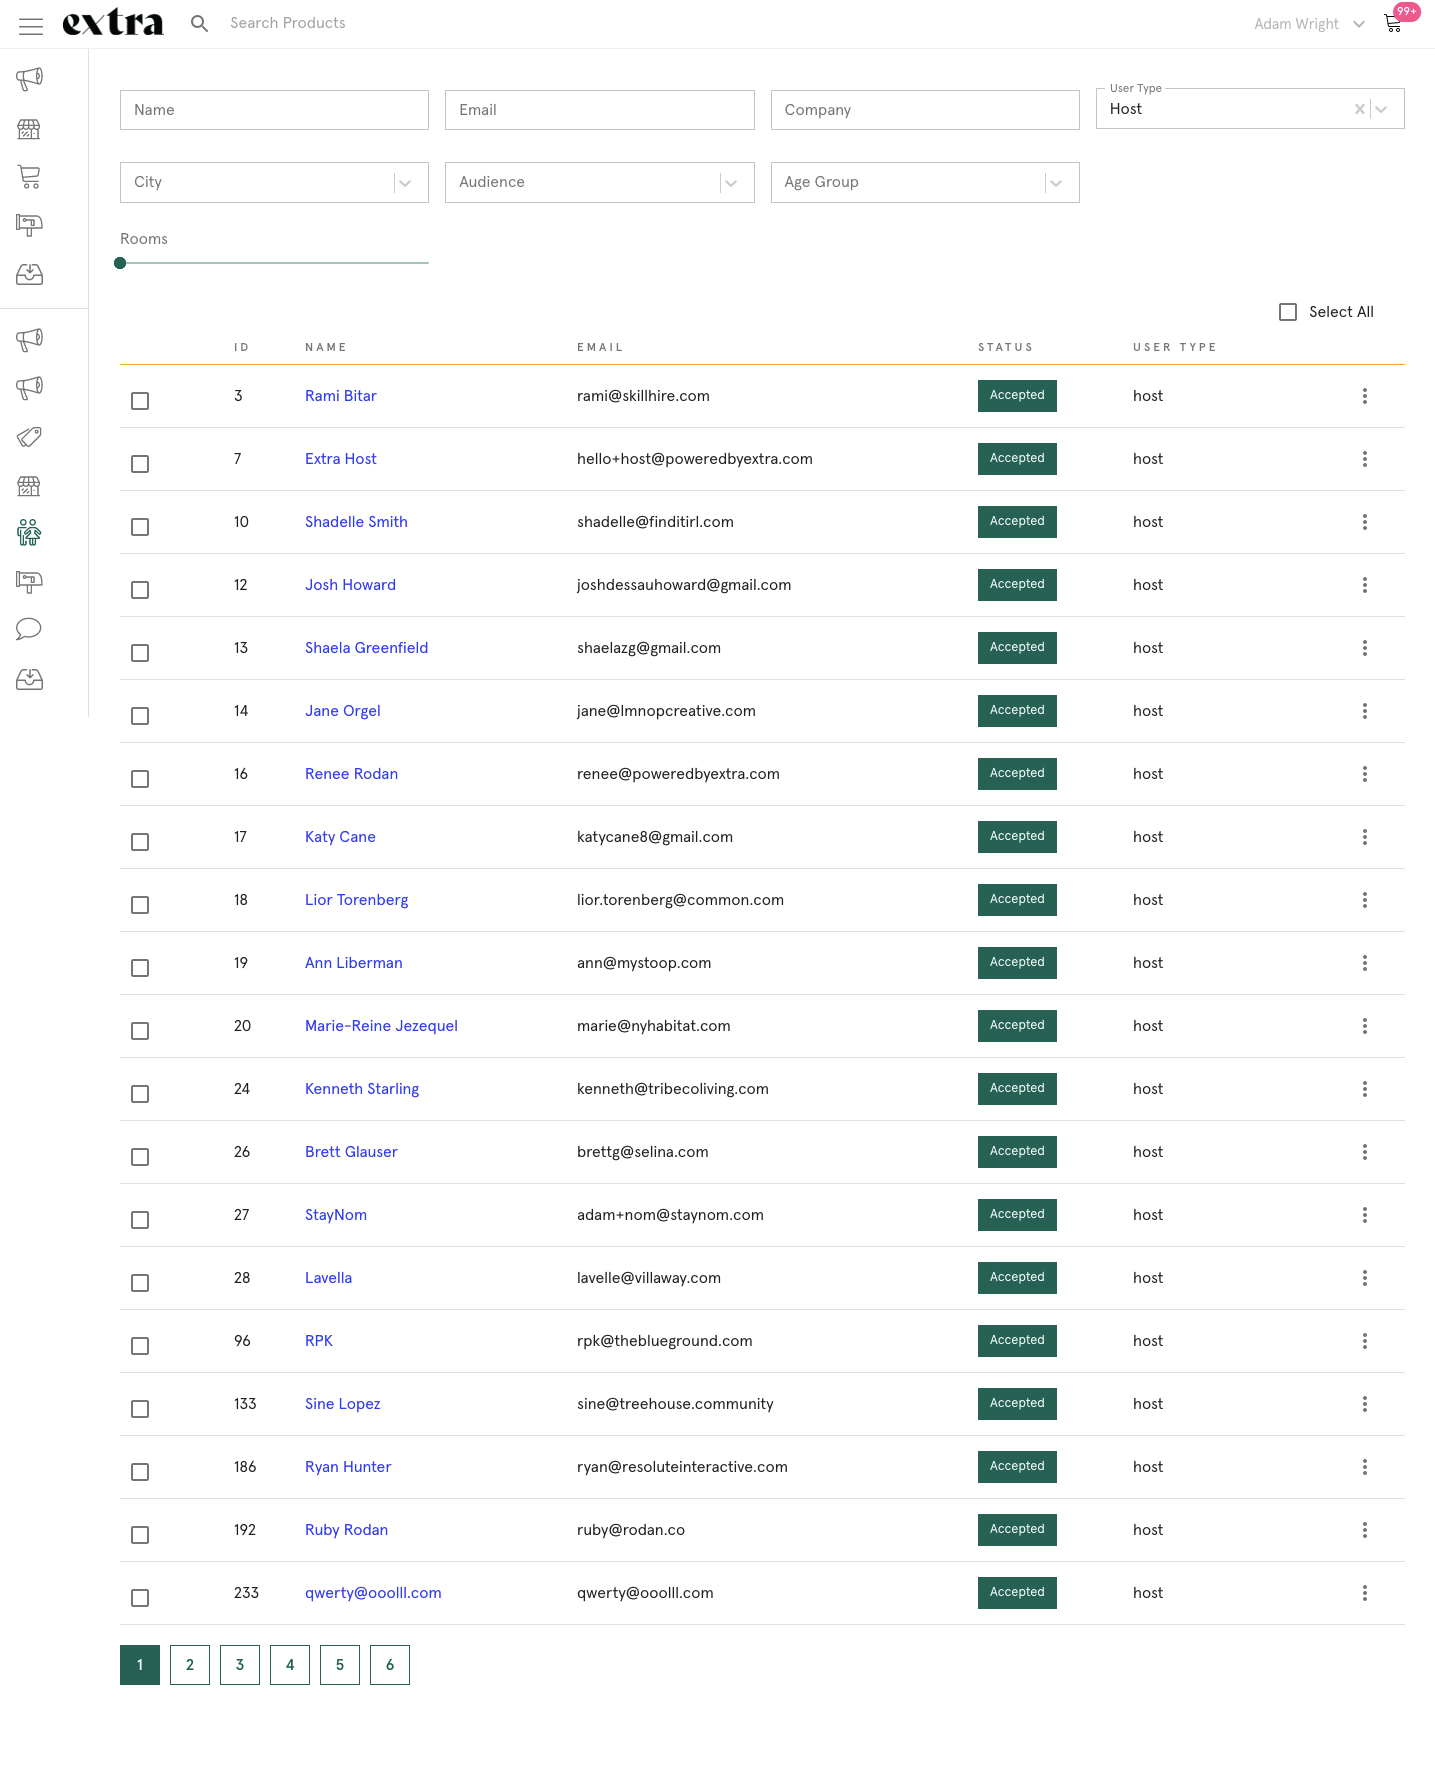Open the price tag sidebar icon

[29, 437]
